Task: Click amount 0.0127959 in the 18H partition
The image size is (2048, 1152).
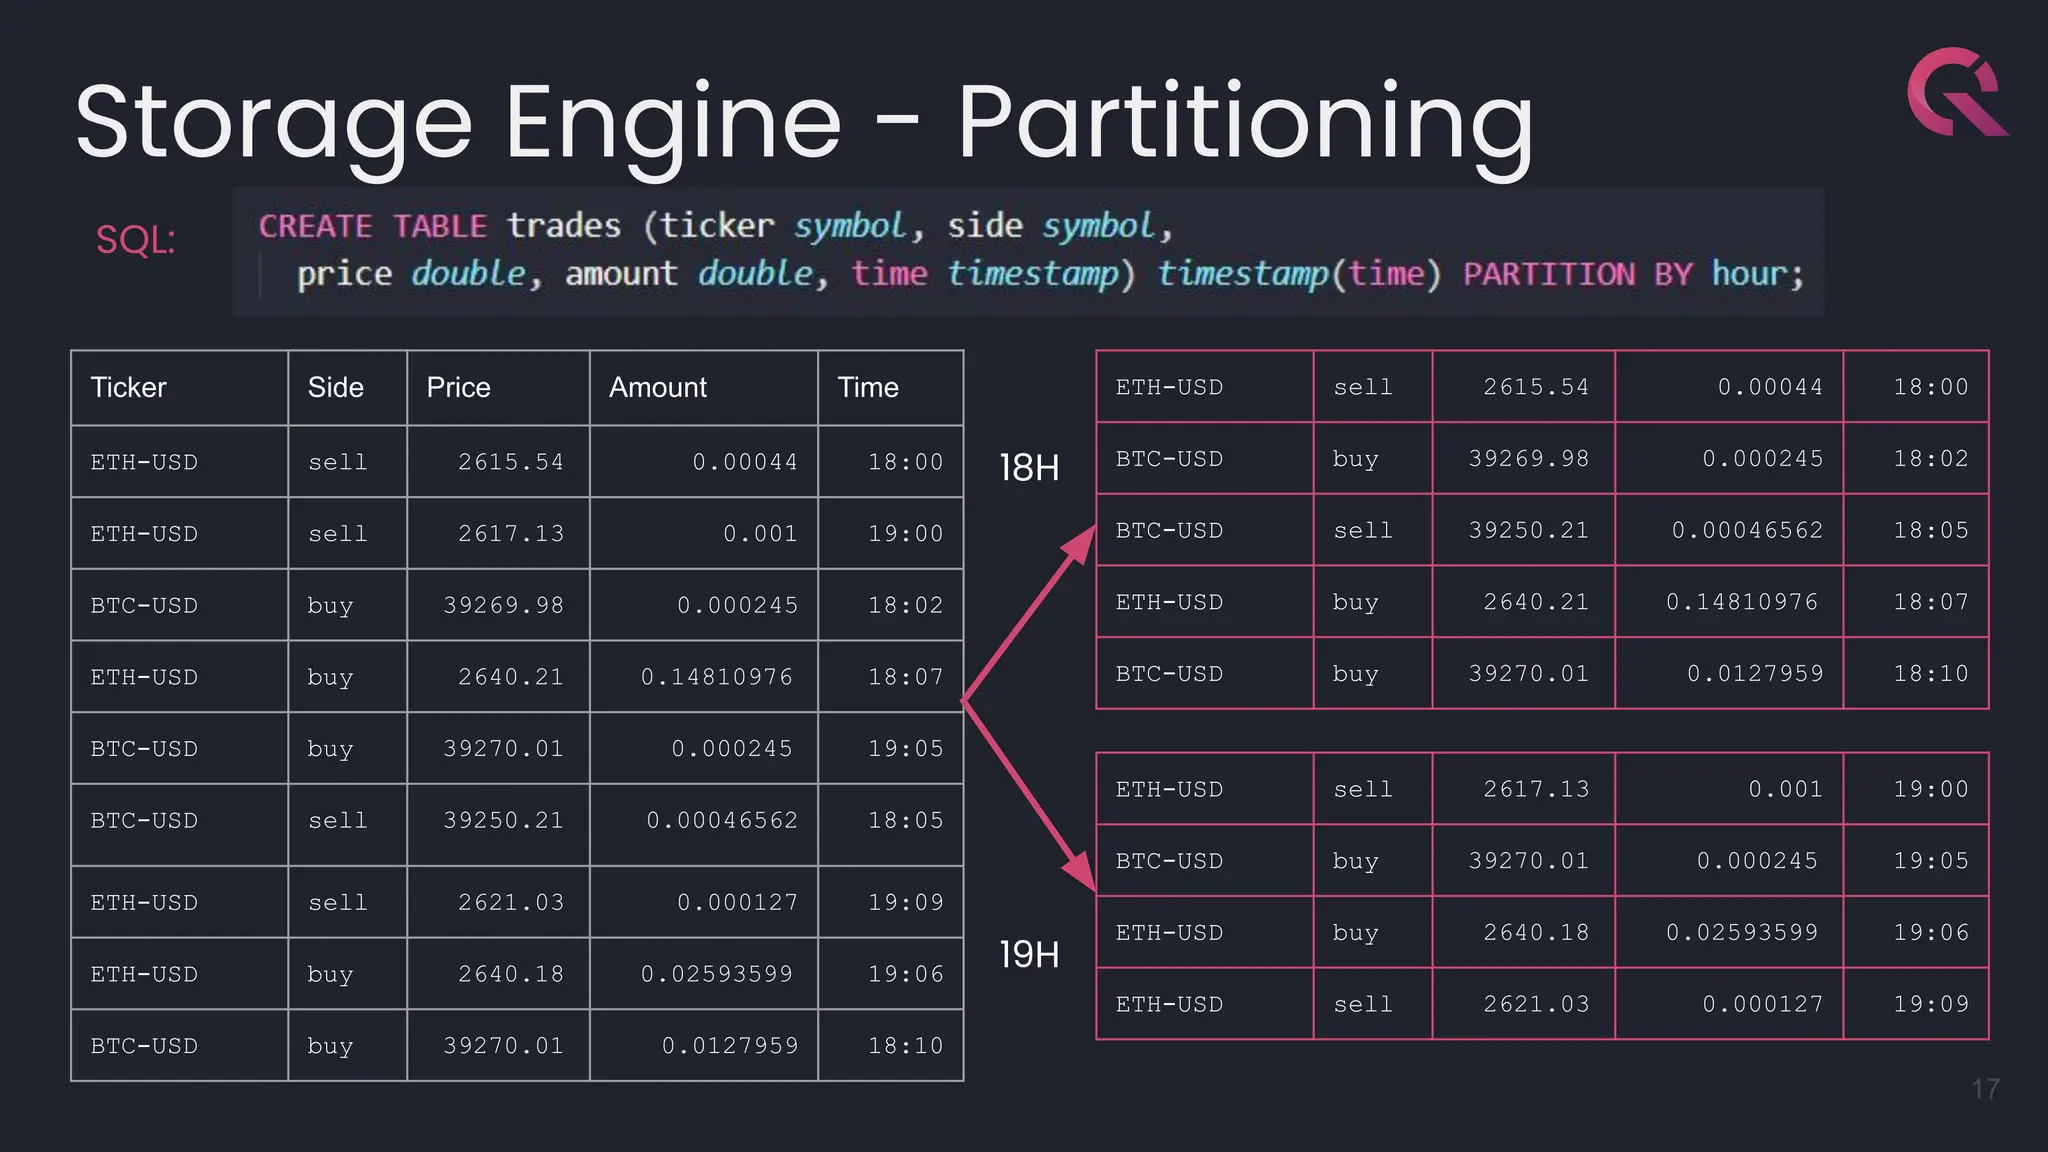Action: point(1755,674)
